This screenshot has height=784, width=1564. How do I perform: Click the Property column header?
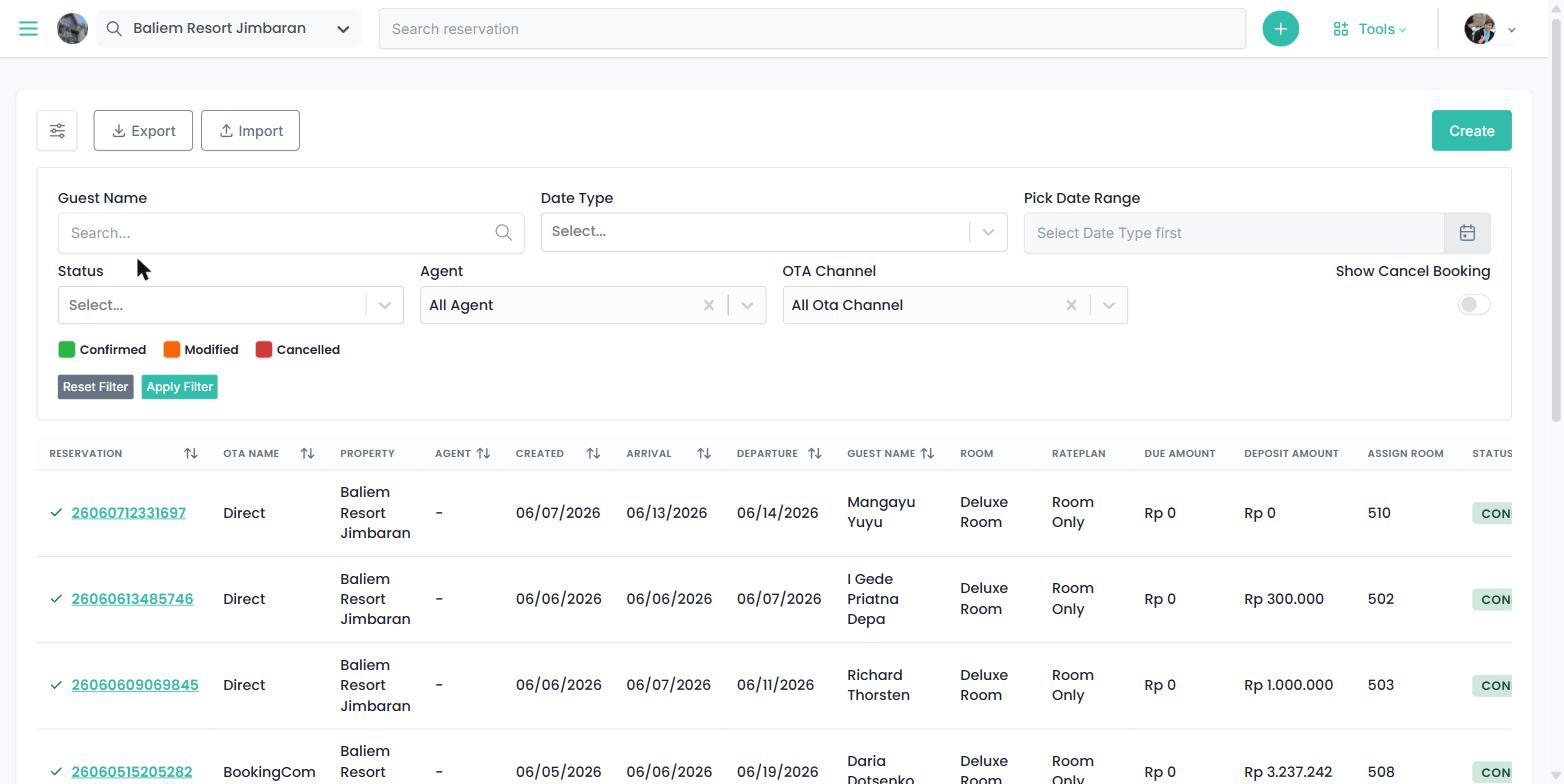pyautogui.click(x=367, y=454)
